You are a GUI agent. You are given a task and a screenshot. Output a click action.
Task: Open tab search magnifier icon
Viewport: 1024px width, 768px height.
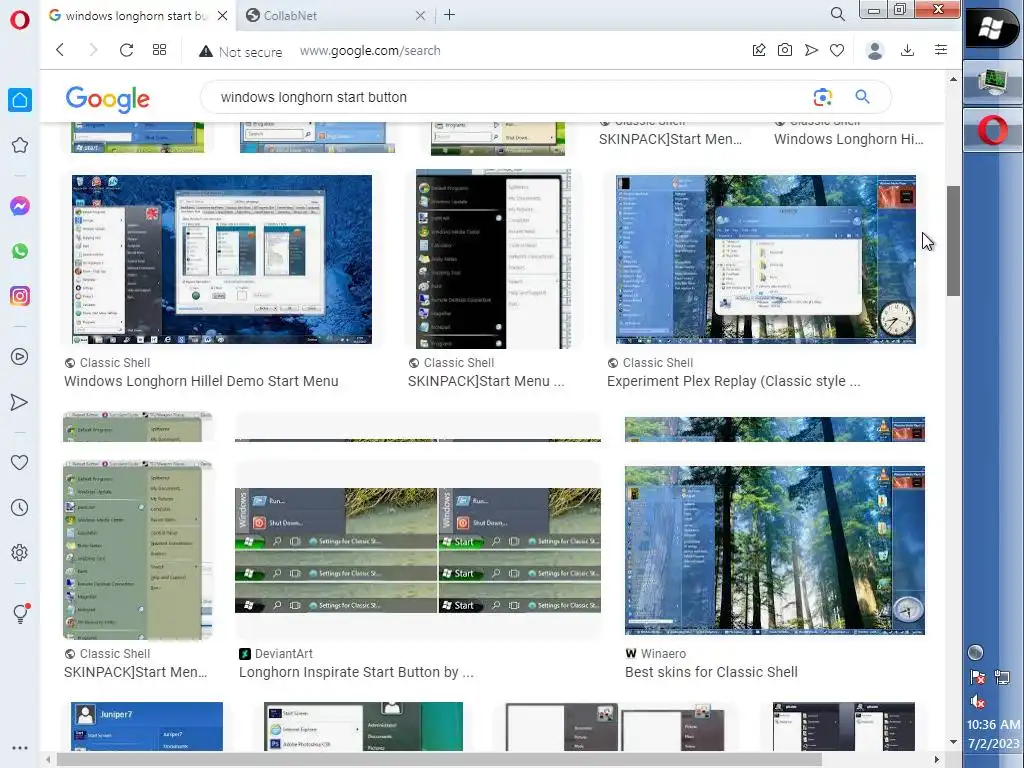pos(837,14)
